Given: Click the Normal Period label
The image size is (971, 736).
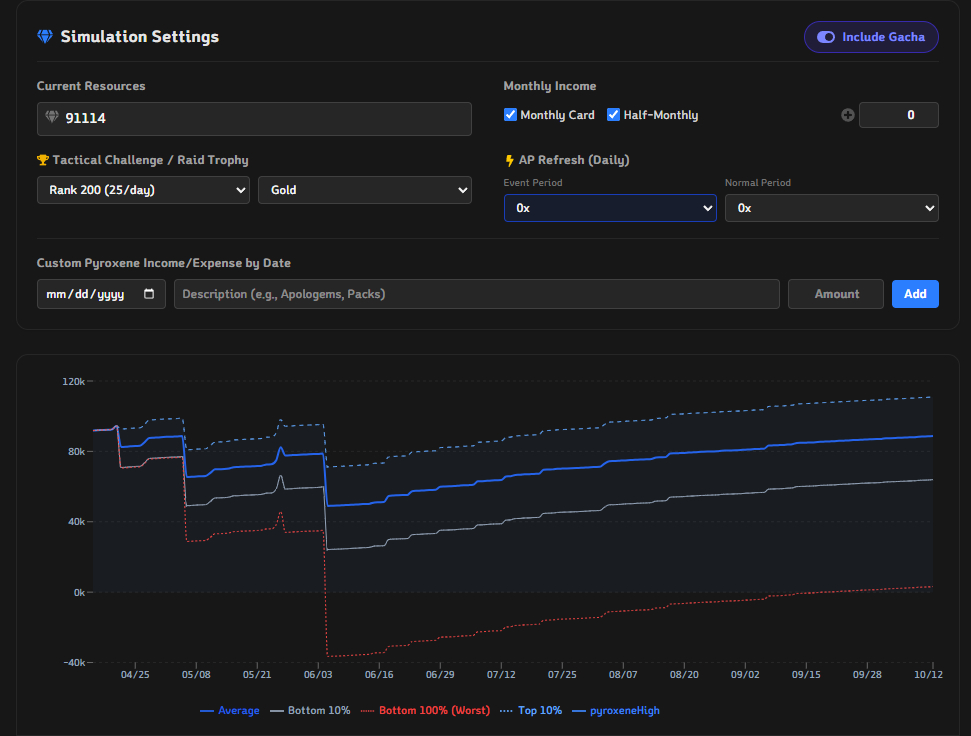Looking at the screenshot, I should click(x=757, y=183).
